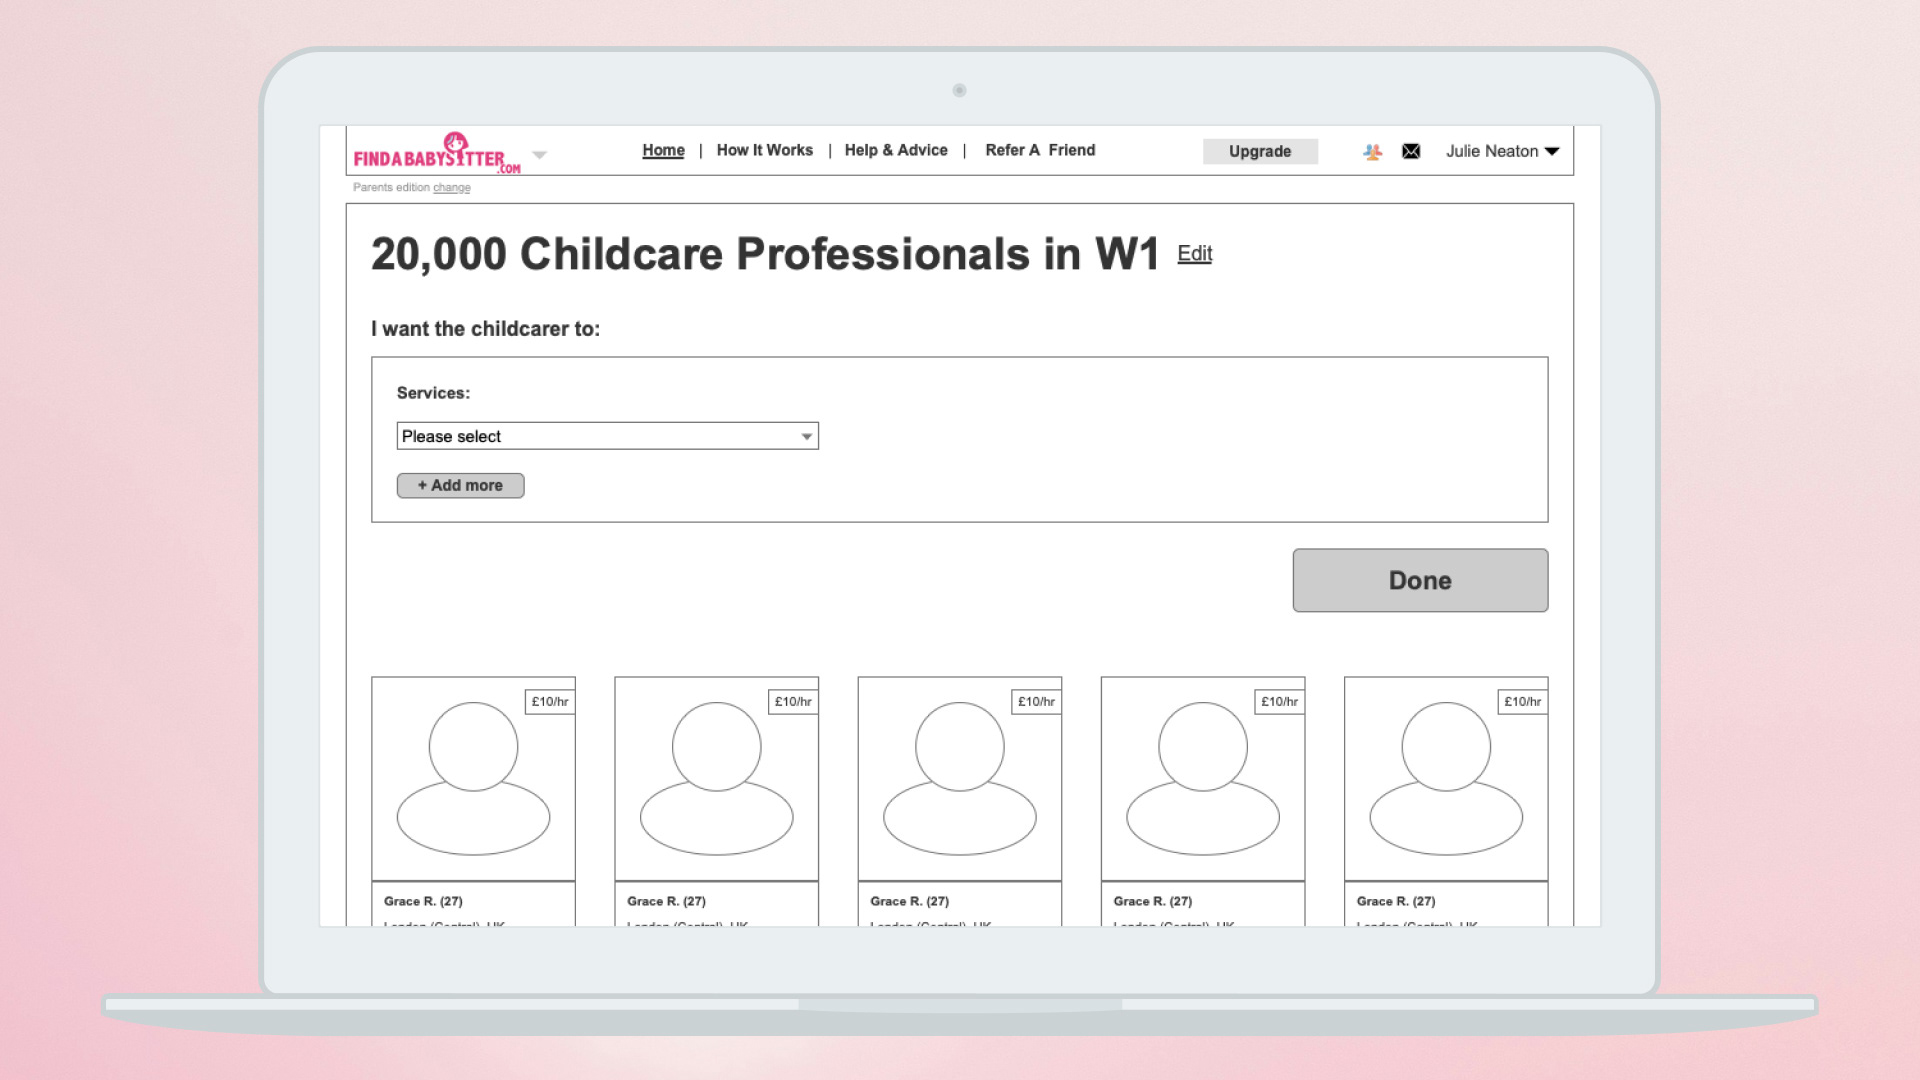Open the Services 'Please select' dropdown

pyautogui.click(x=607, y=436)
